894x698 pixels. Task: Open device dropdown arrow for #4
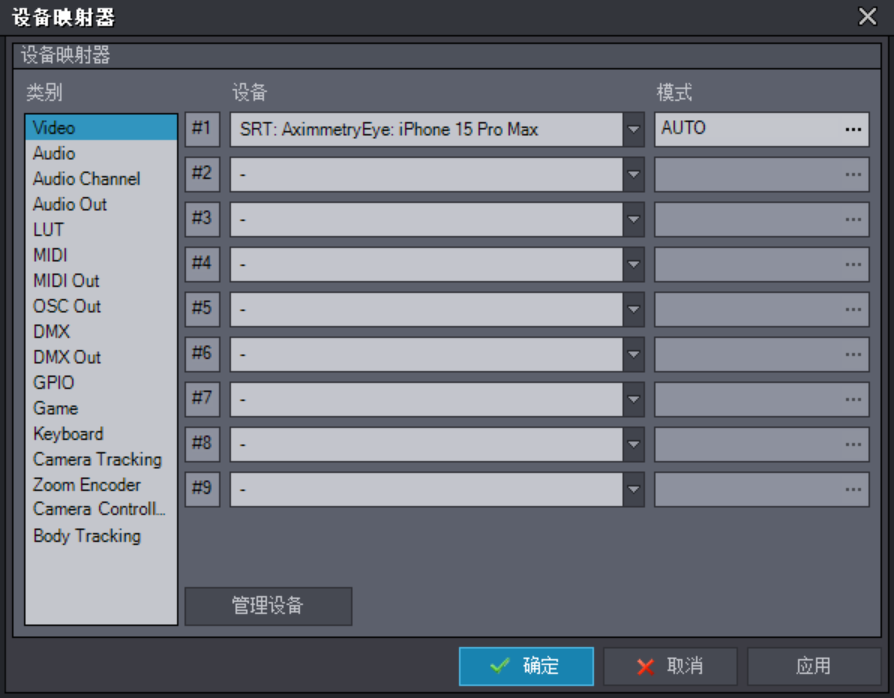(x=633, y=265)
